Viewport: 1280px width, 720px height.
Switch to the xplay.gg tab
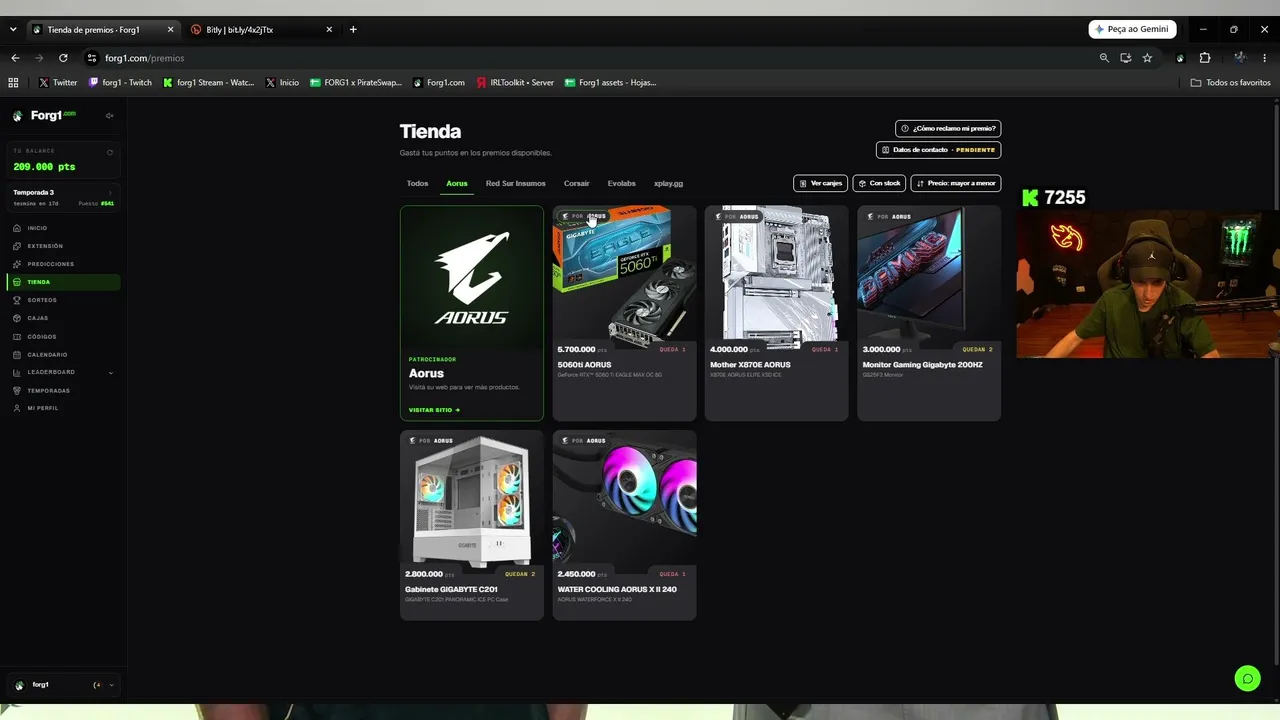pyautogui.click(x=668, y=184)
